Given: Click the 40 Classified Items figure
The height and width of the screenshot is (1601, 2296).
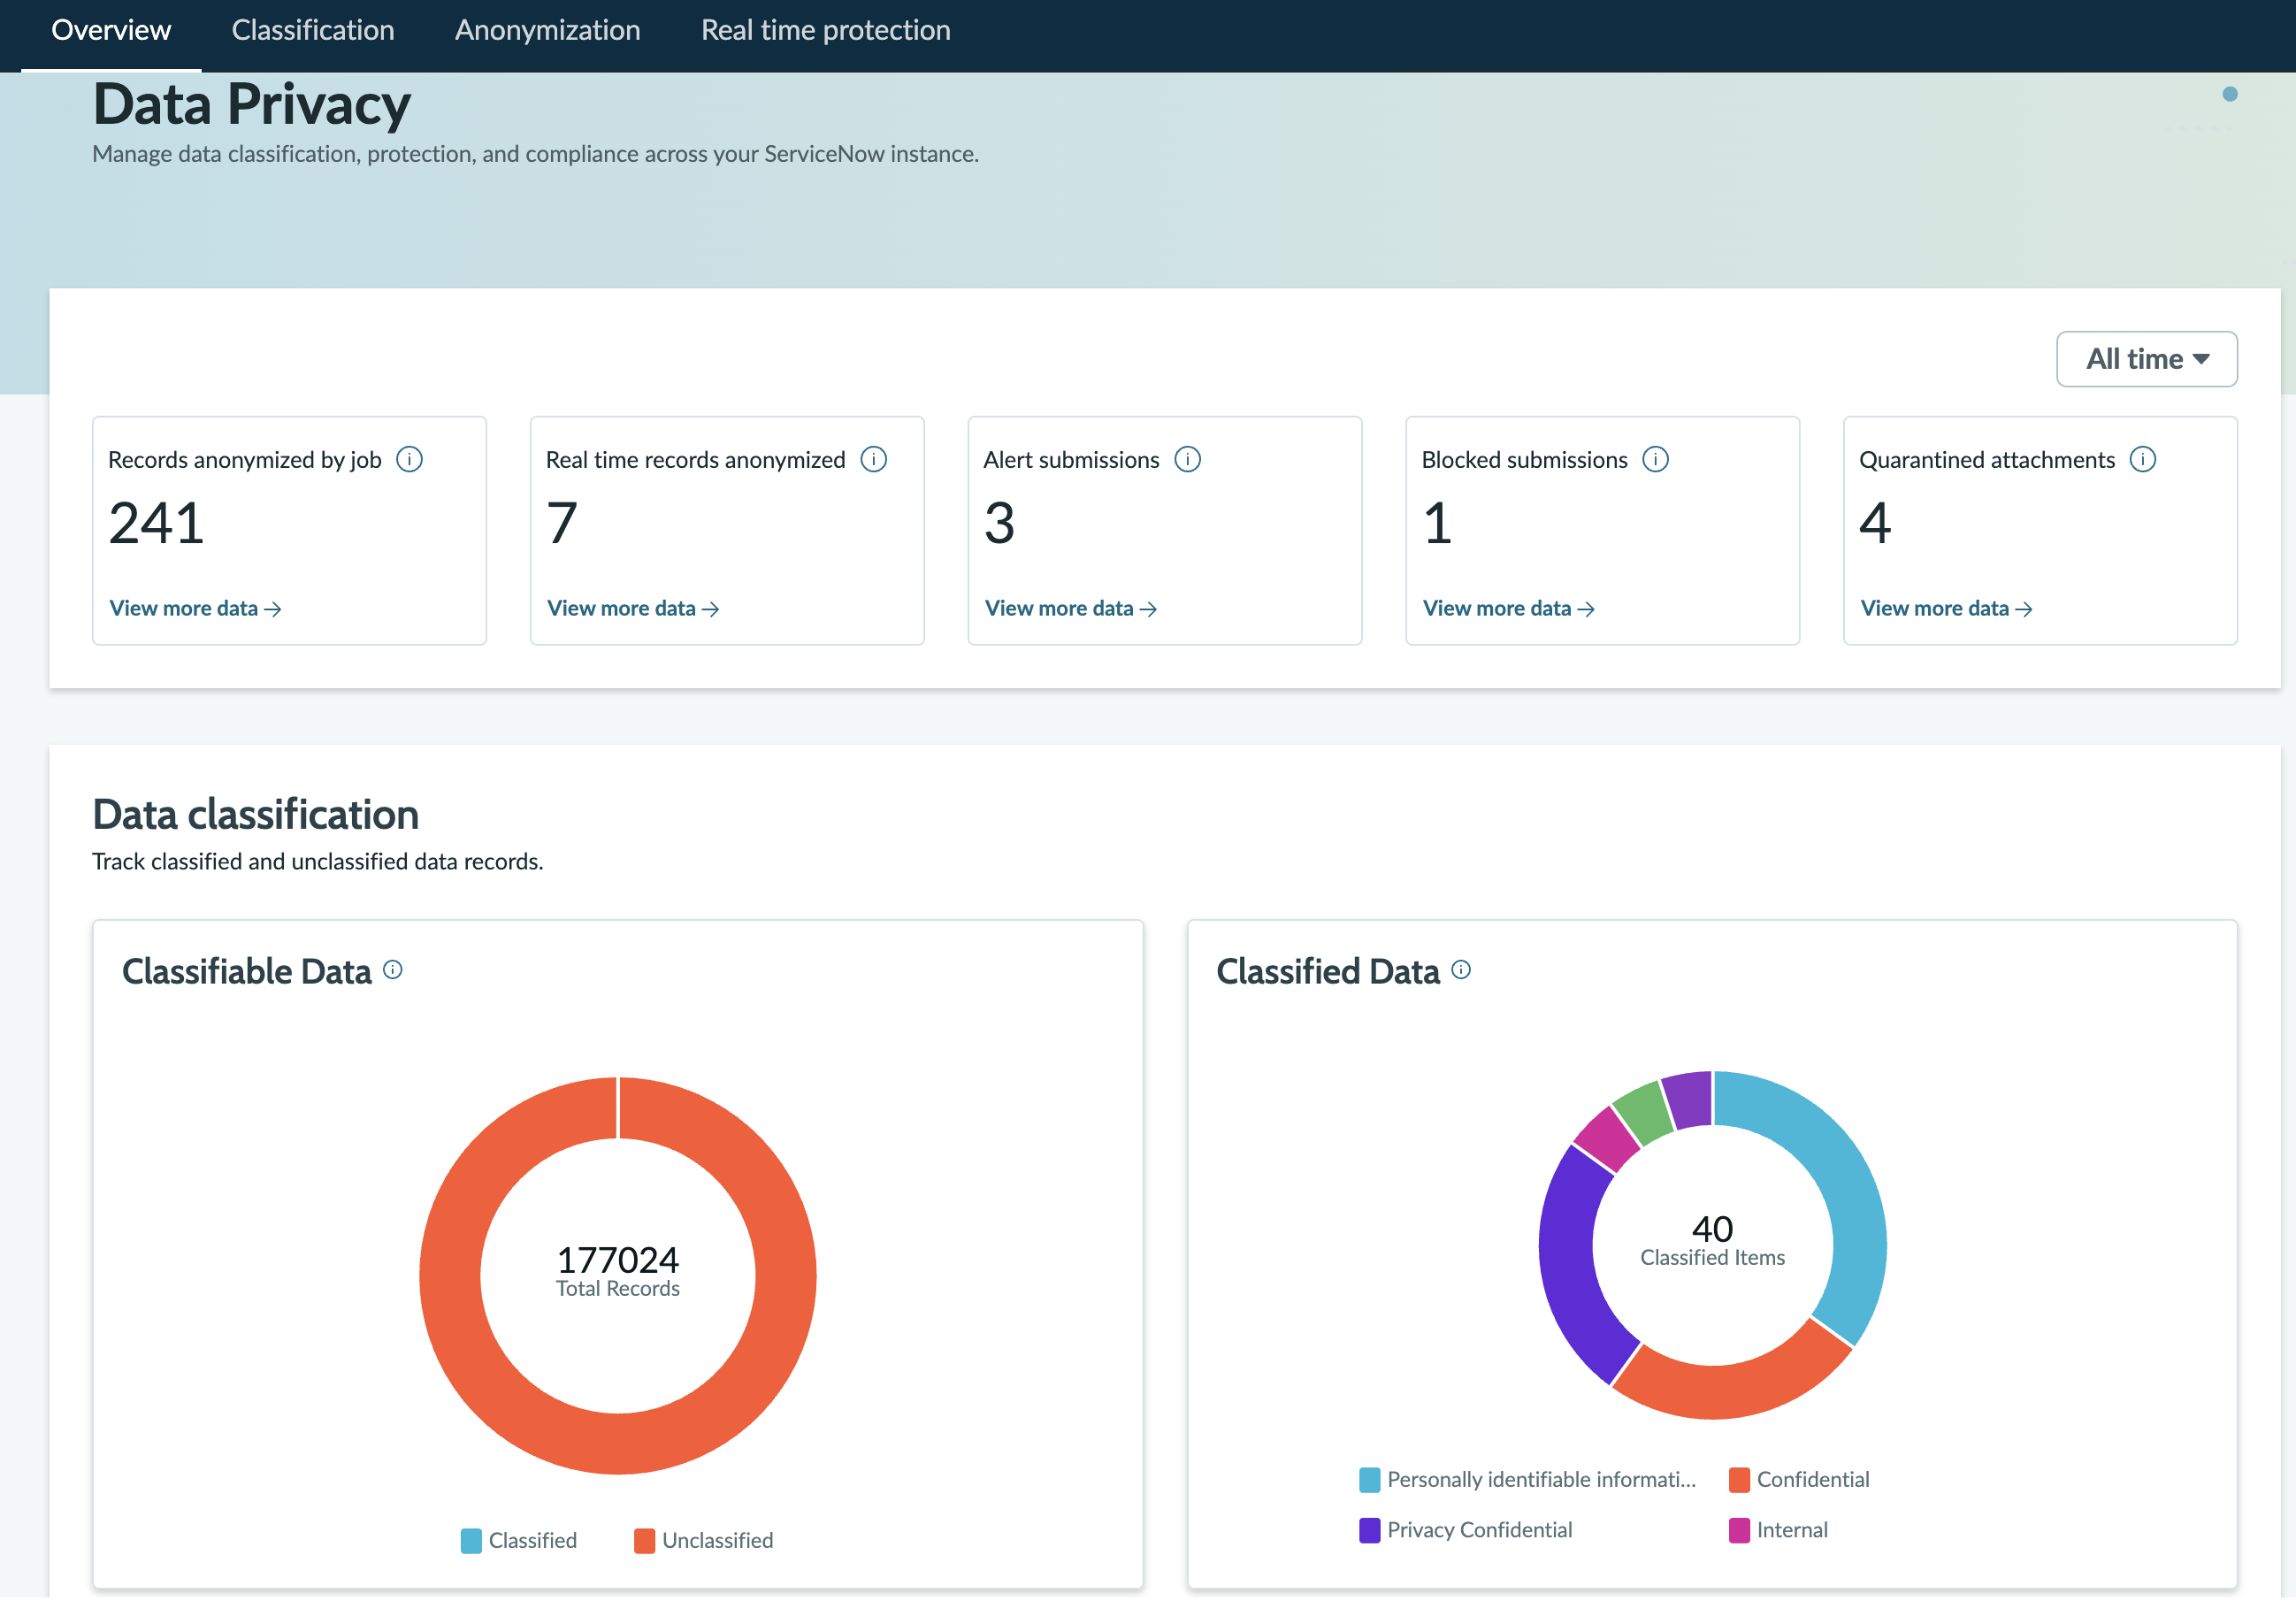Looking at the screenshot, I should (x=1712, y=1230).
